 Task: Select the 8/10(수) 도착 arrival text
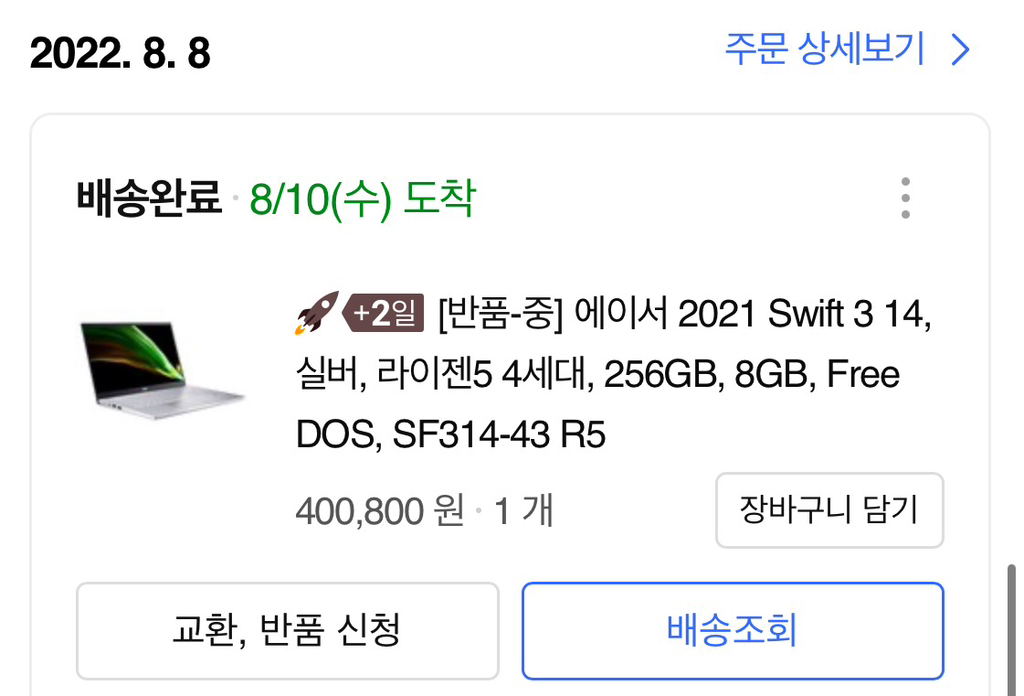coord(362,199)
